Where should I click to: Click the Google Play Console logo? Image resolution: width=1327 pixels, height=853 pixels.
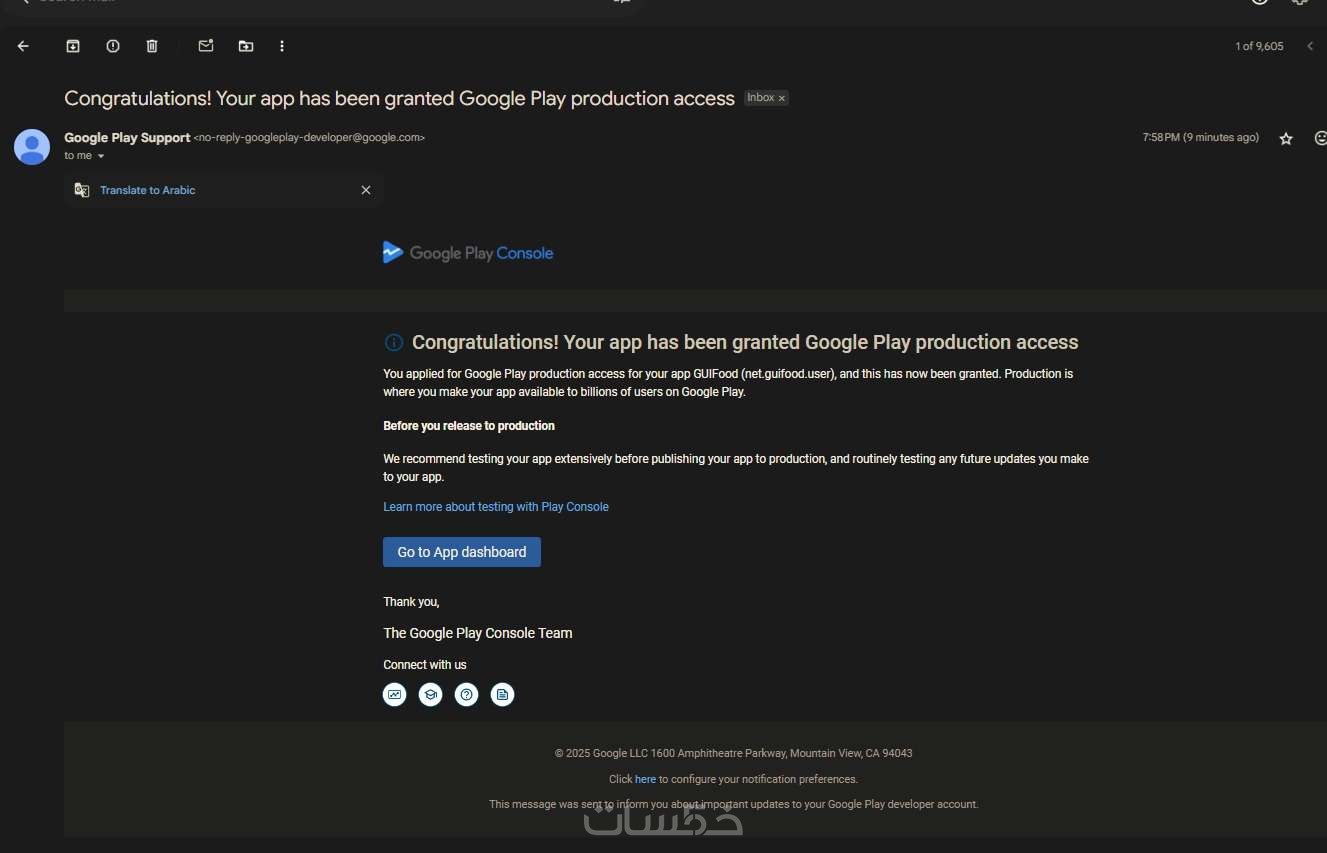tap(468, 253)
